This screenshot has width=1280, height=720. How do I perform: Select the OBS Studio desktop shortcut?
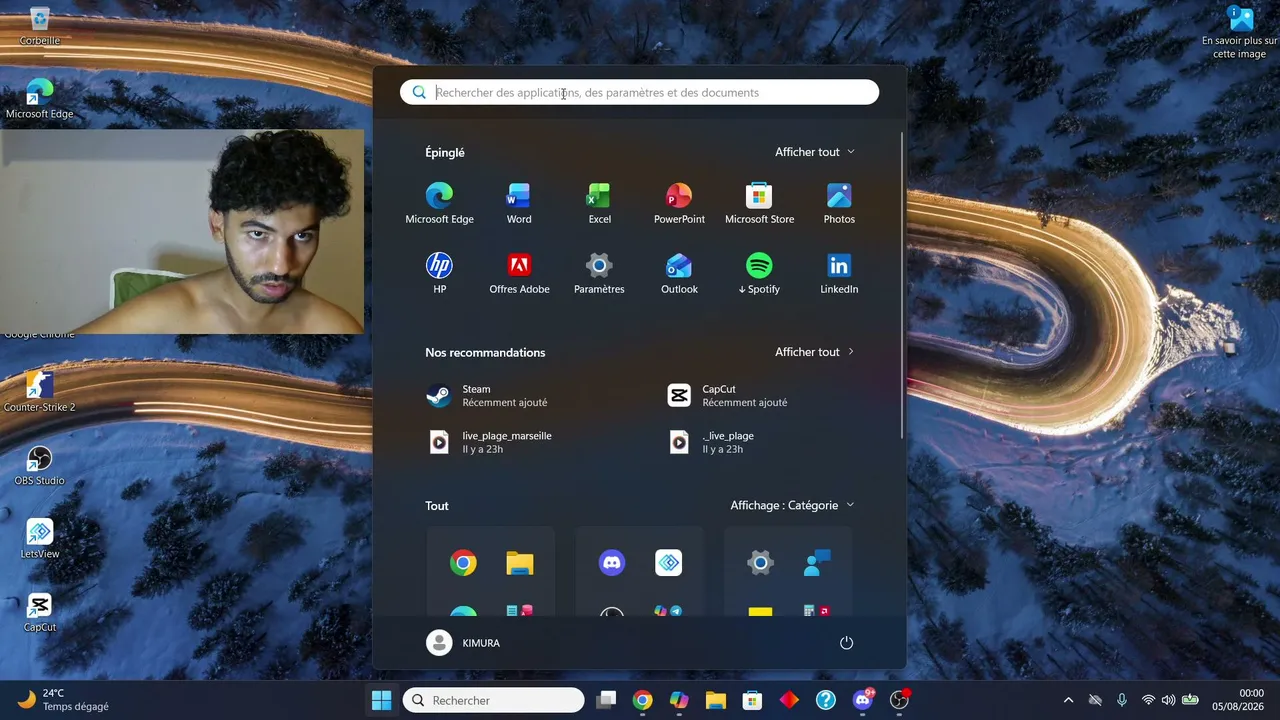[x=40, y=465]
